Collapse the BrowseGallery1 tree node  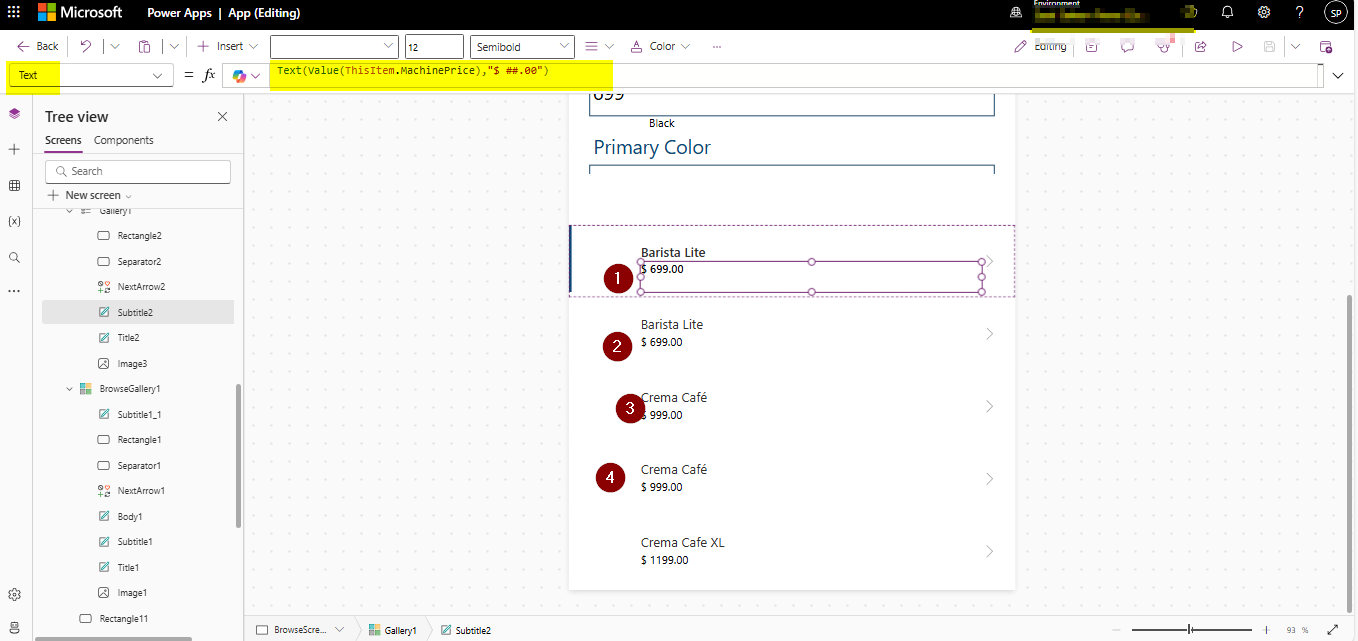click(x=70, y=389)
